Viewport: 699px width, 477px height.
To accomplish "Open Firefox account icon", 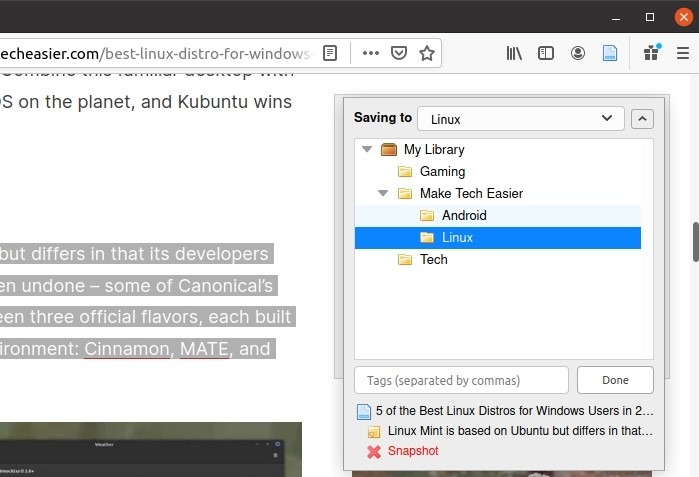I will (x=578, y=53).
